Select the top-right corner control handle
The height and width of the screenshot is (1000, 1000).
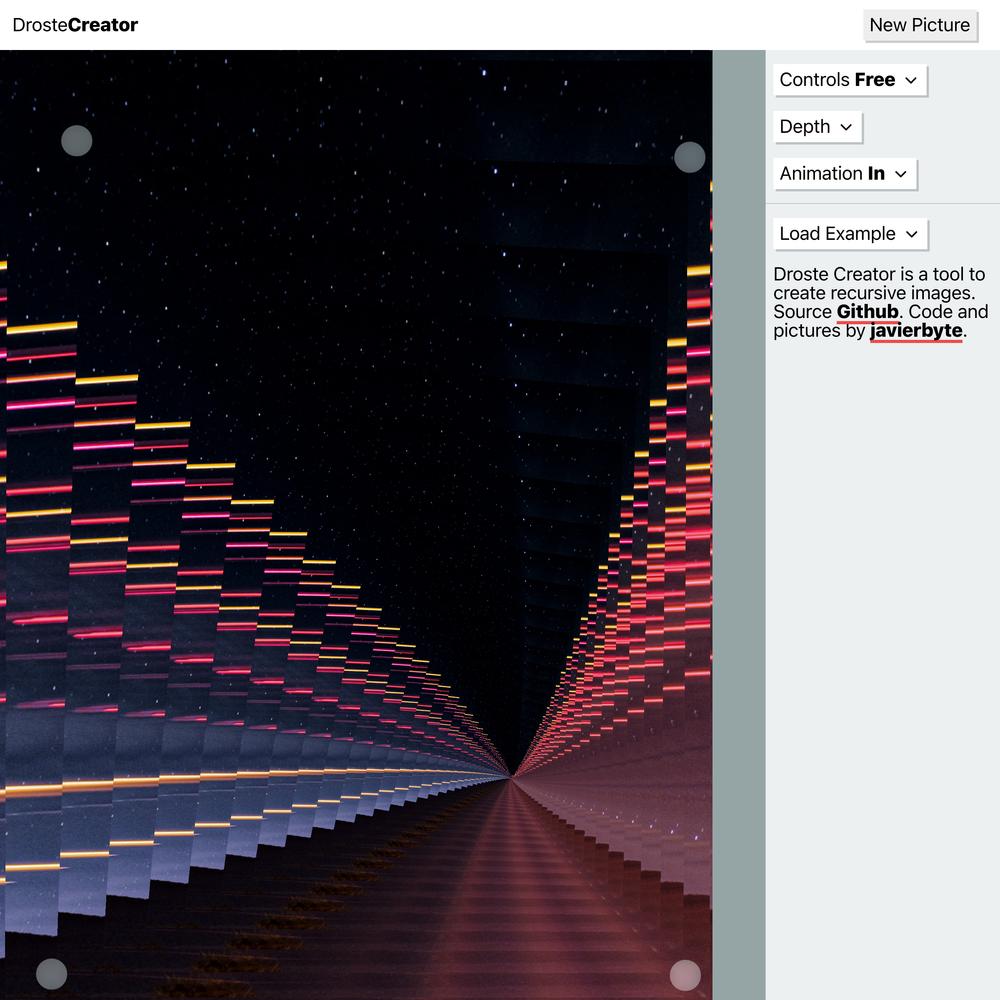pos(689,157)
